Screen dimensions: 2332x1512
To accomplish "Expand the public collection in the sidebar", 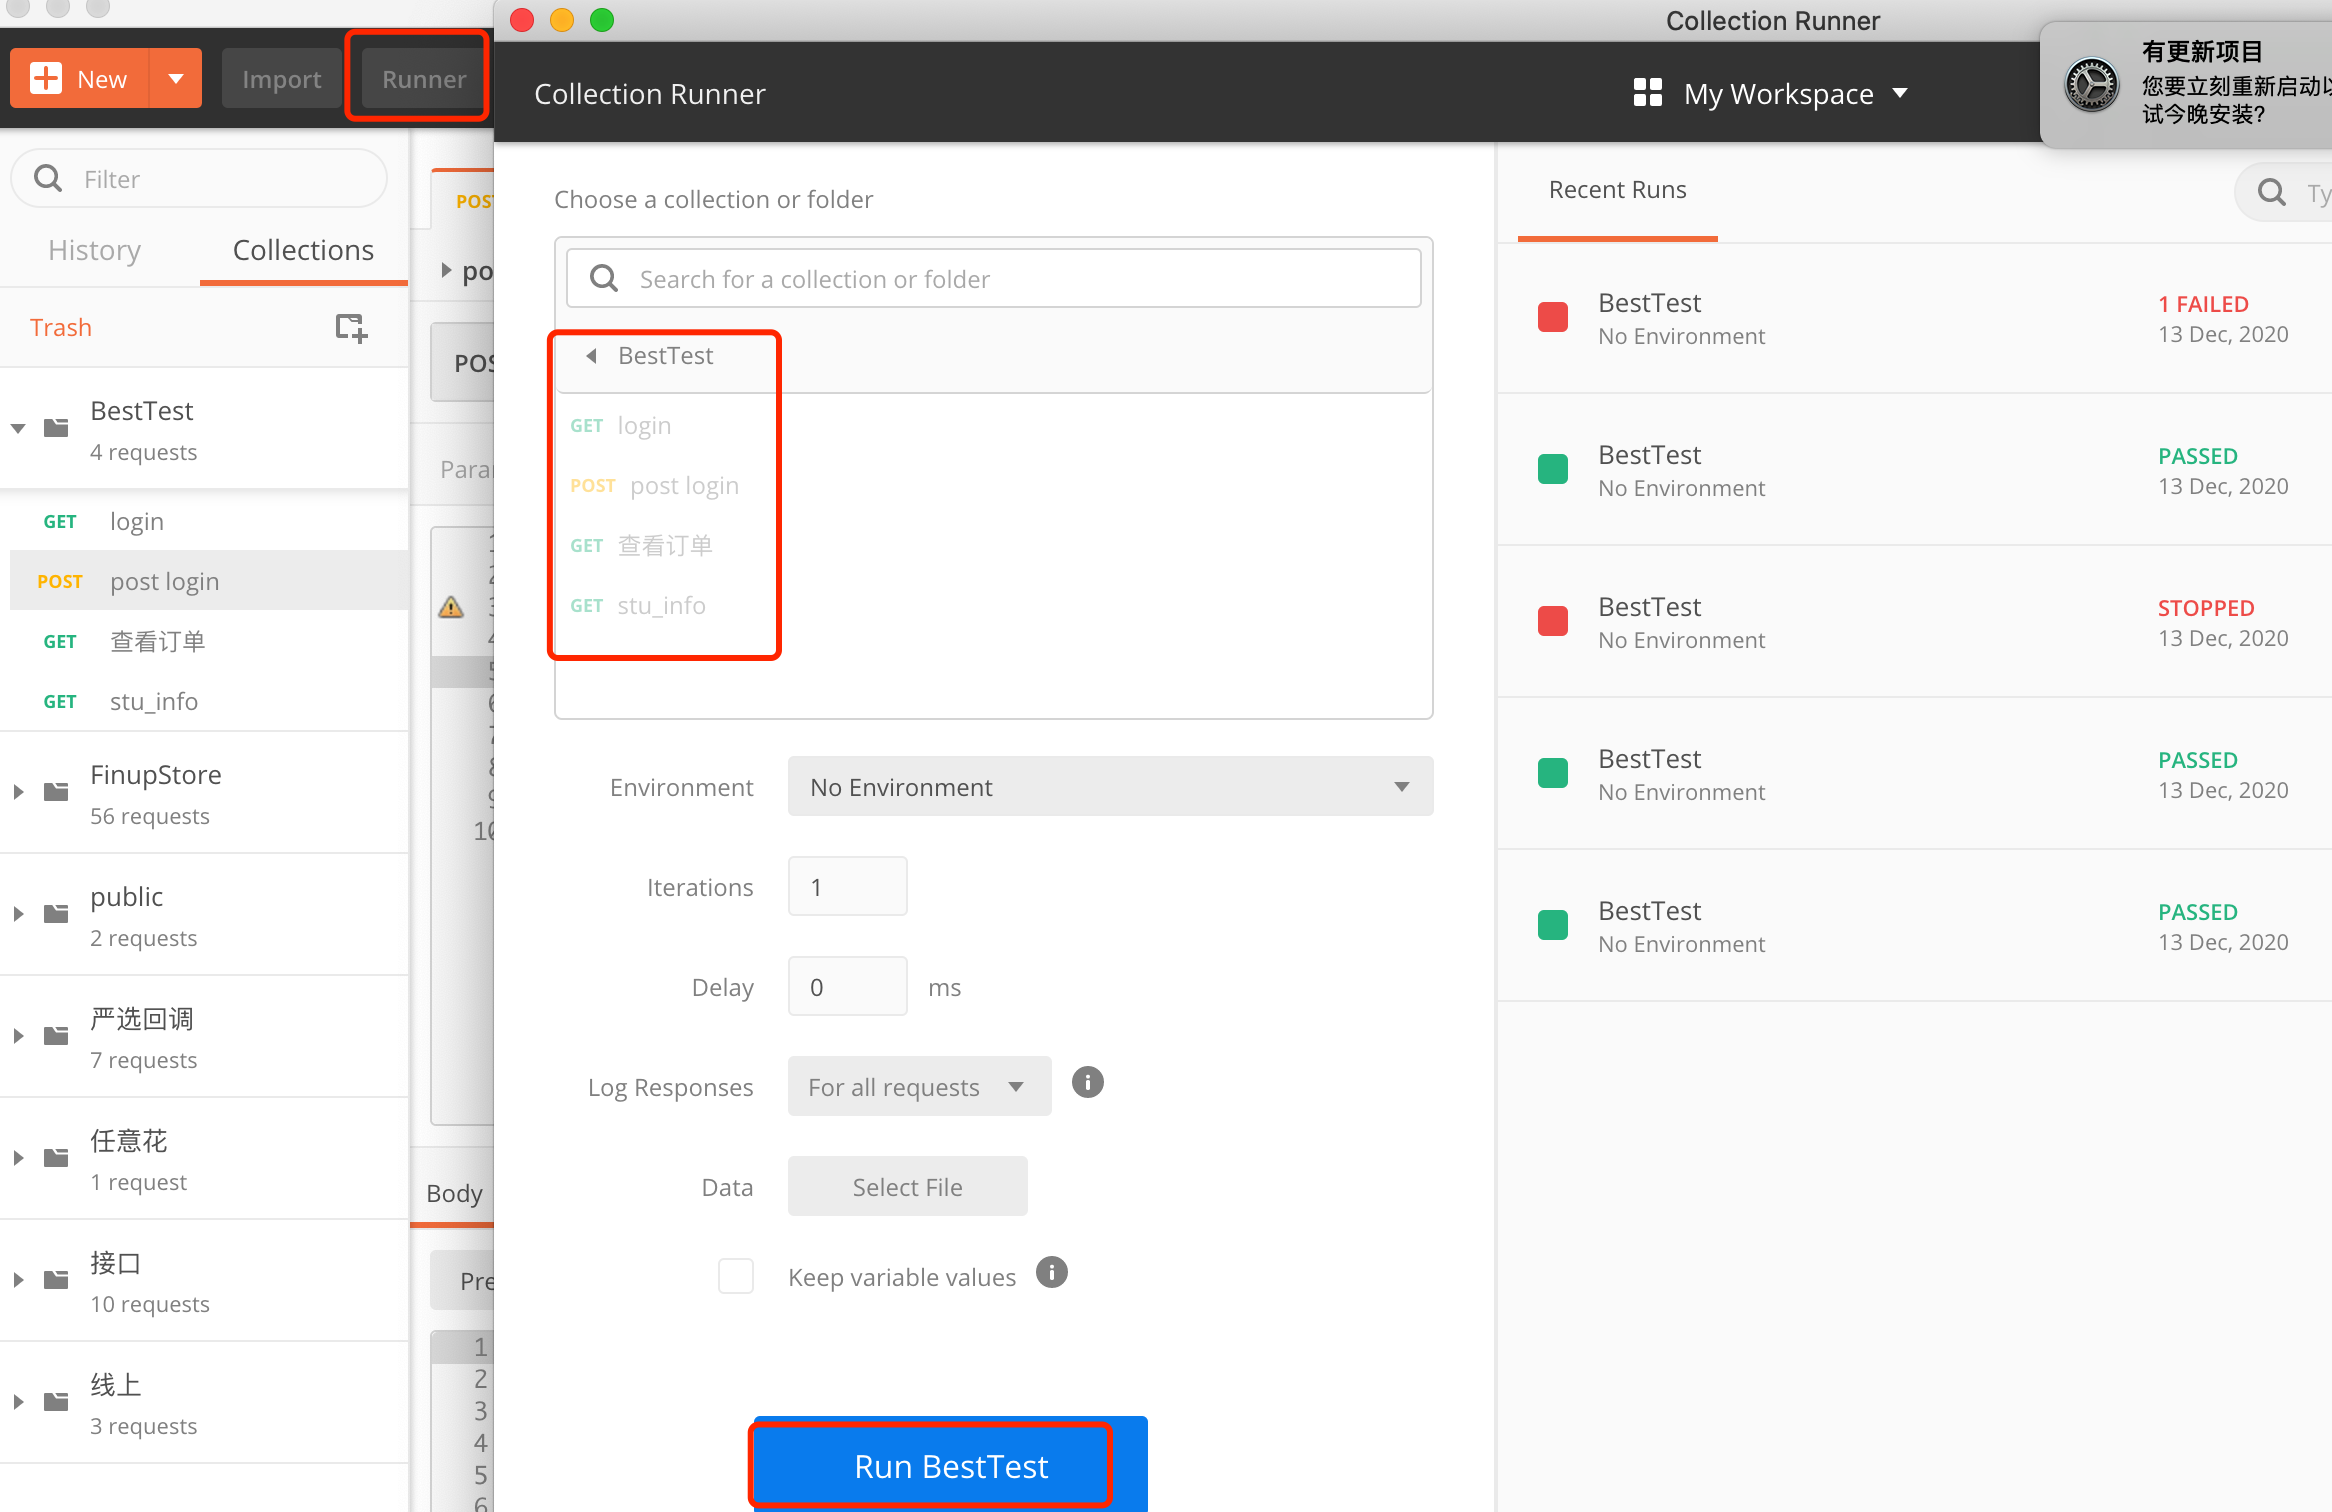I will pyautogui.click(x=18, y=914).
